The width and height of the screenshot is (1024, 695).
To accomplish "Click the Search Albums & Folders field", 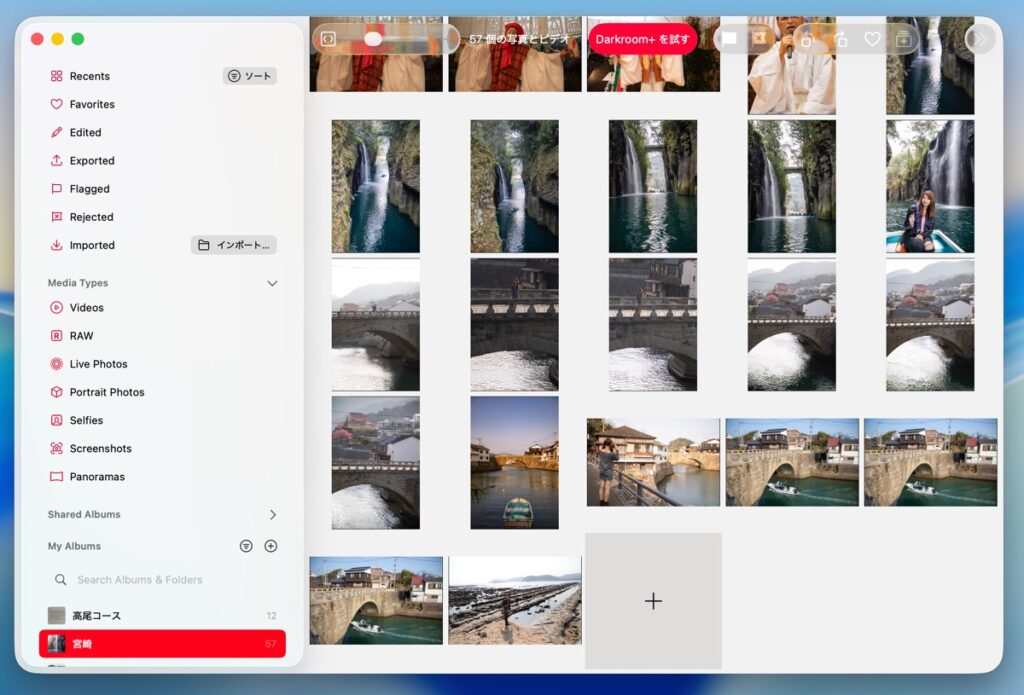I will pos(140,580).
